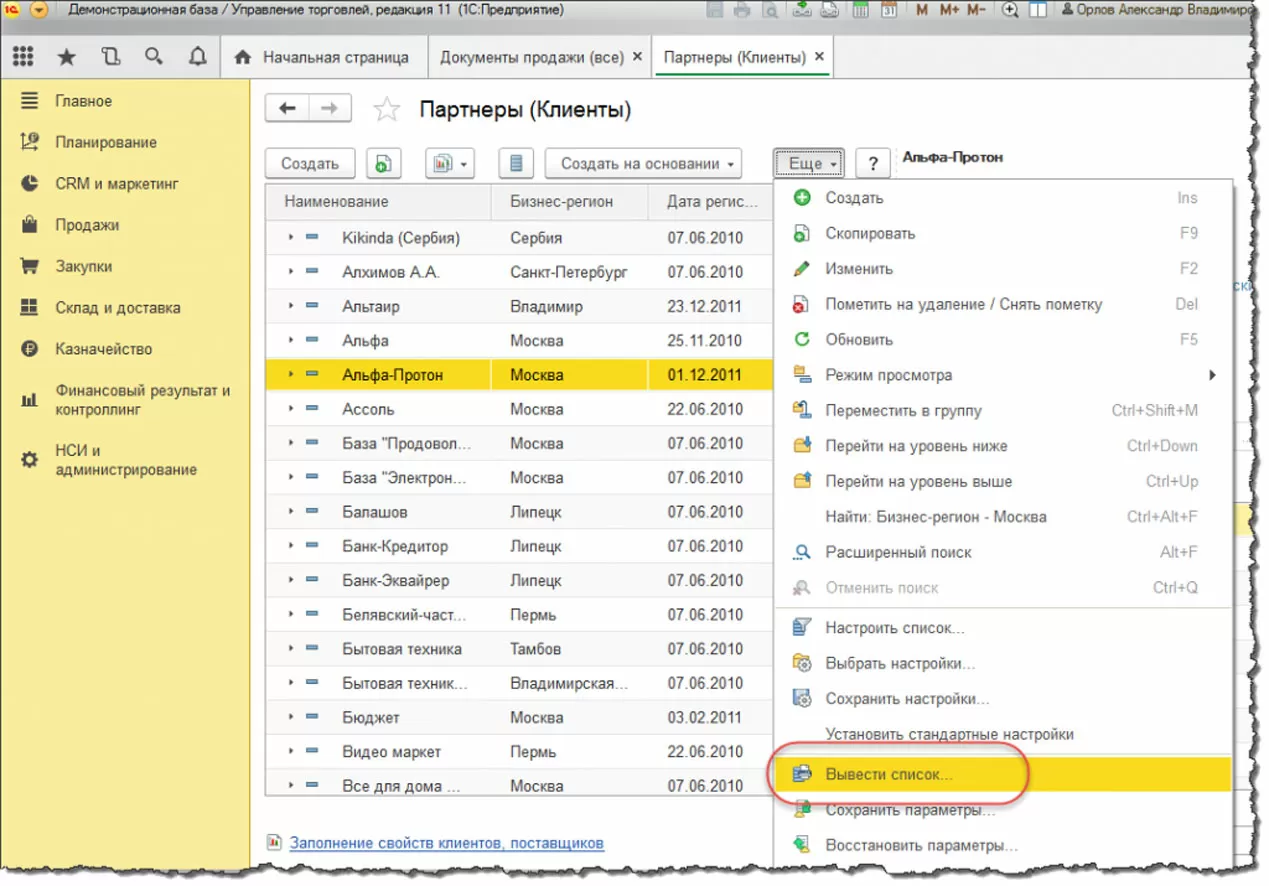The width and height of the screenshot is (1269, 886).
Task: Open the history icon in top panel
Action: tap(110, 57)
